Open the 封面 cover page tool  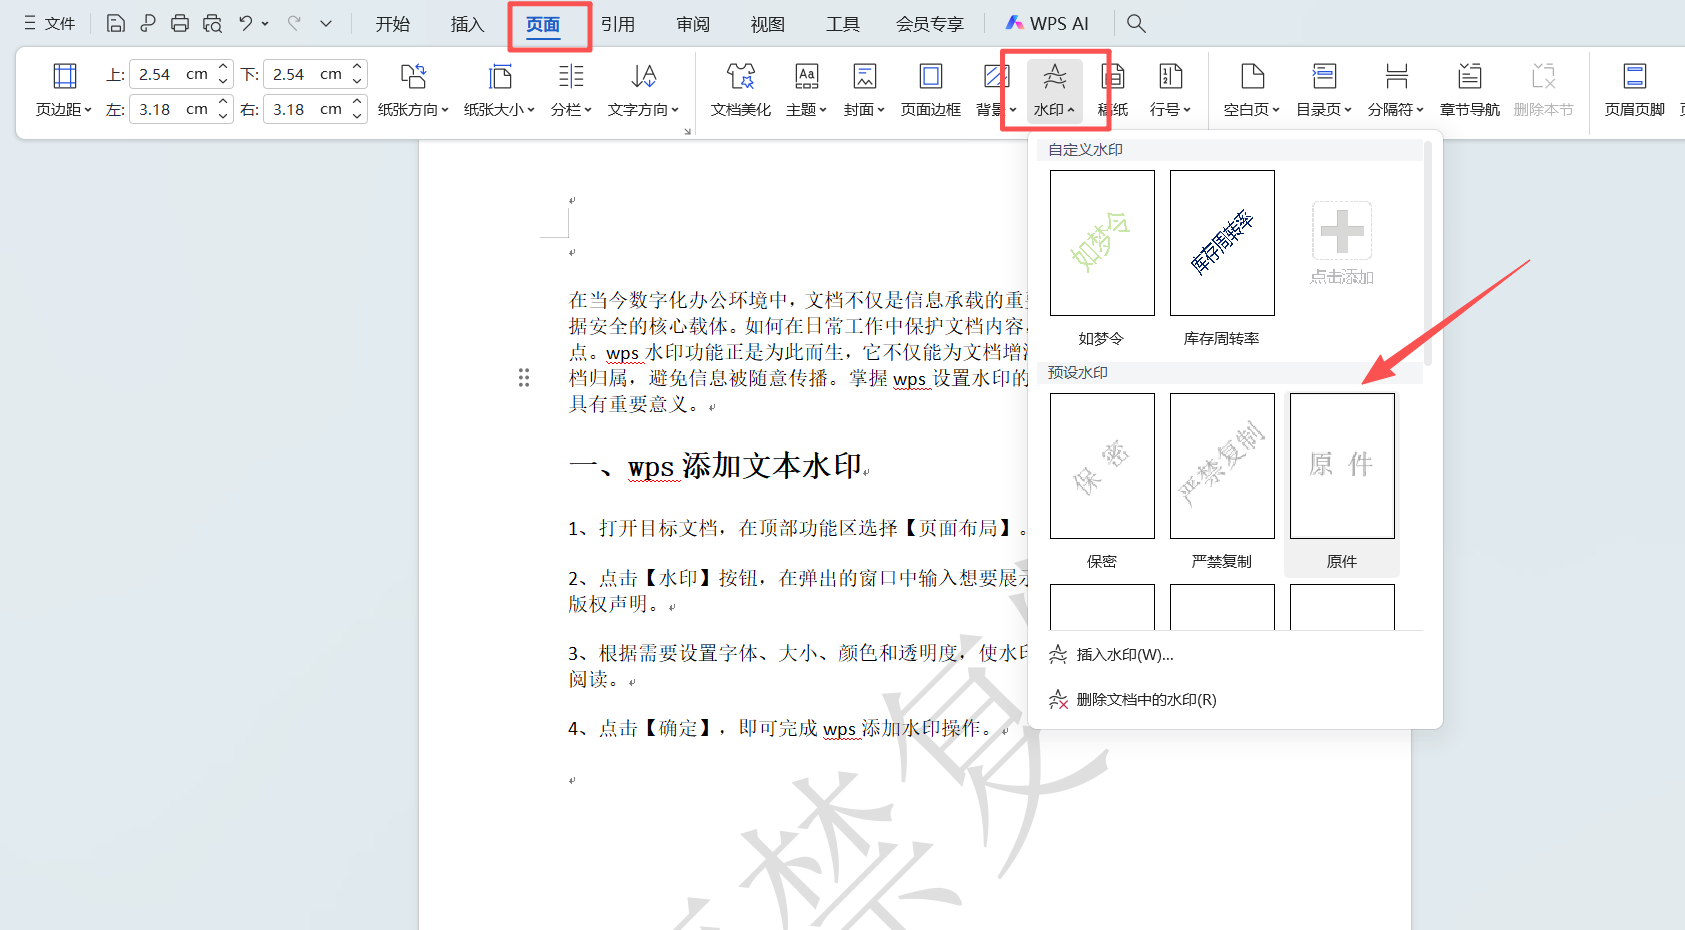click(x=864, y=90)
